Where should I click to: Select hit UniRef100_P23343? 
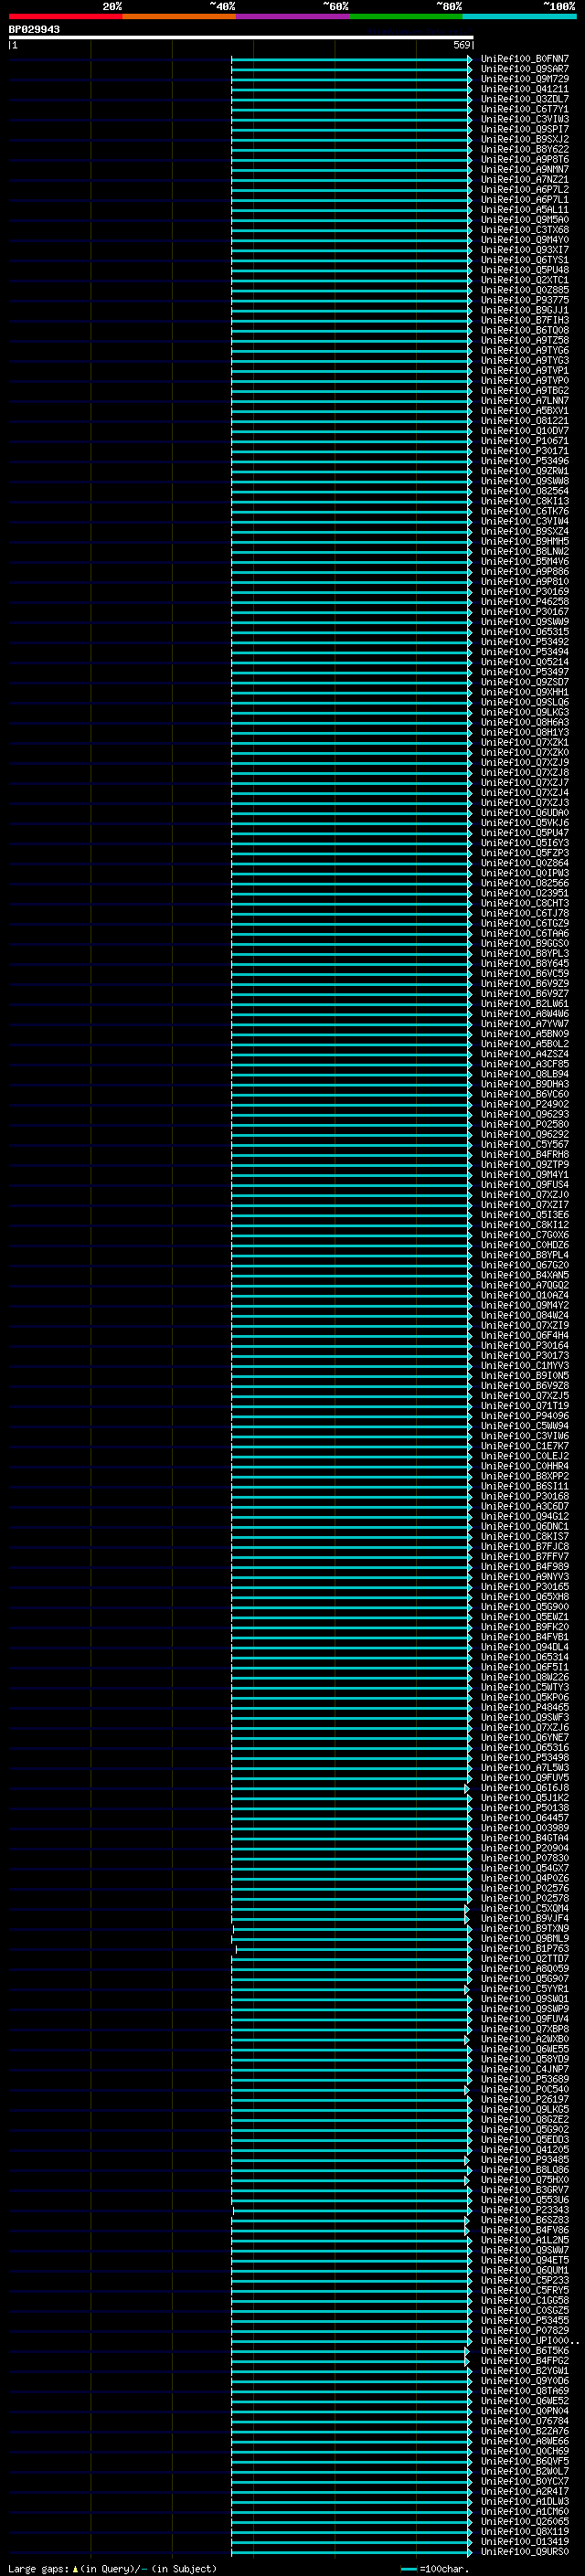pos(524,2209)
